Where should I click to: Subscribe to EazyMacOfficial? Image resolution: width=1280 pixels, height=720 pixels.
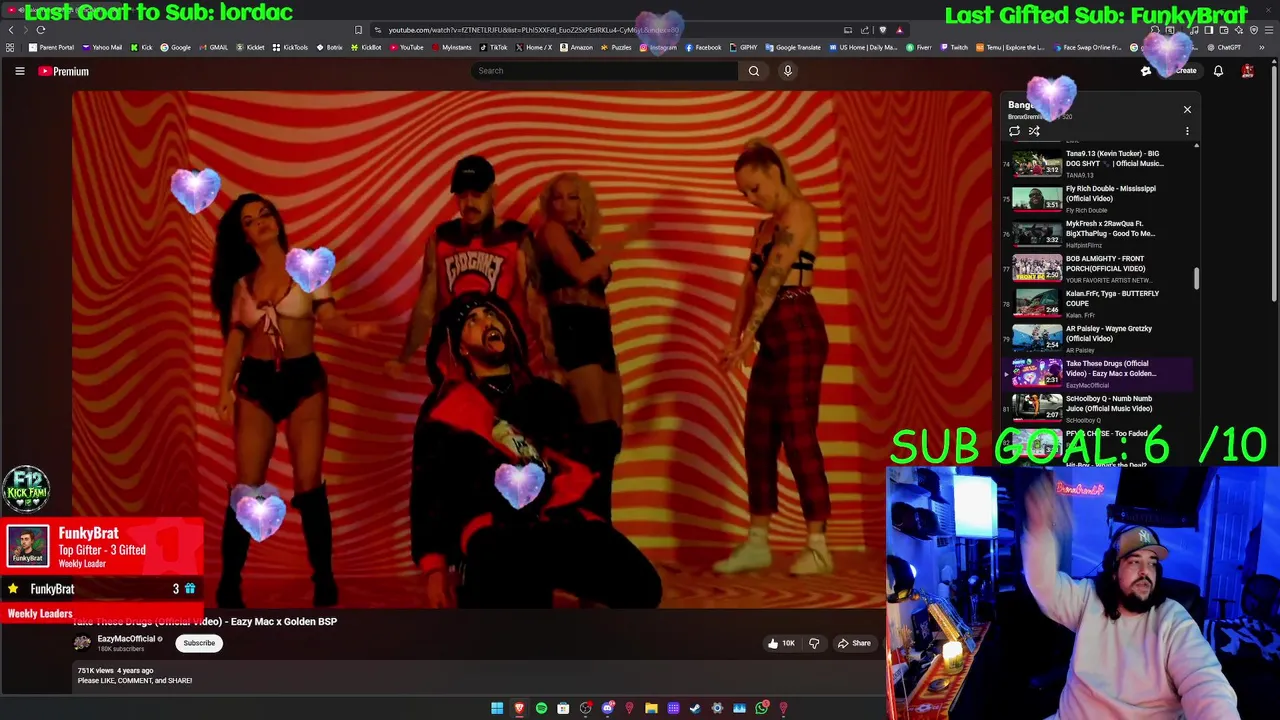click(x=199, y=643)
